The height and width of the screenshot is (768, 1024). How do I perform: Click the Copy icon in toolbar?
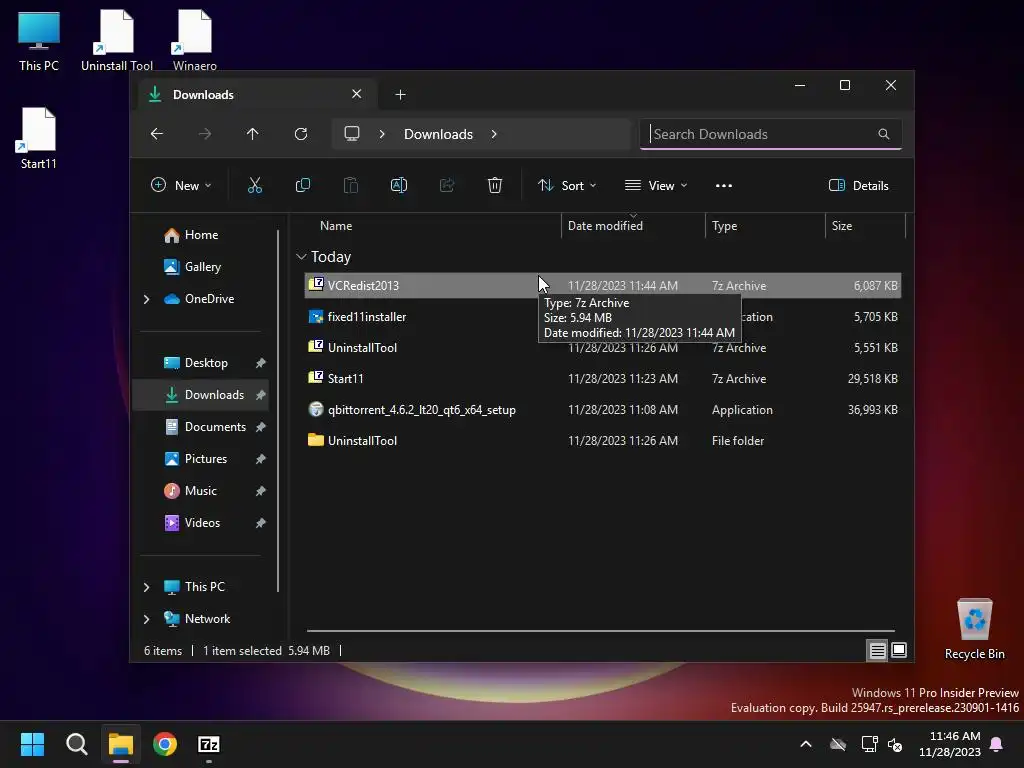[x=303, y=185]
